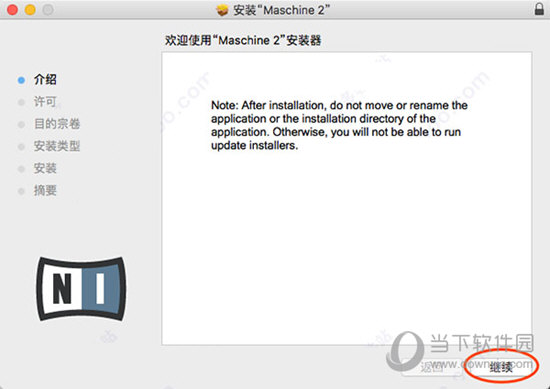Click the blue bullet beside 介绍
Viewport: 550px width, 389px height.
(21, 80)
